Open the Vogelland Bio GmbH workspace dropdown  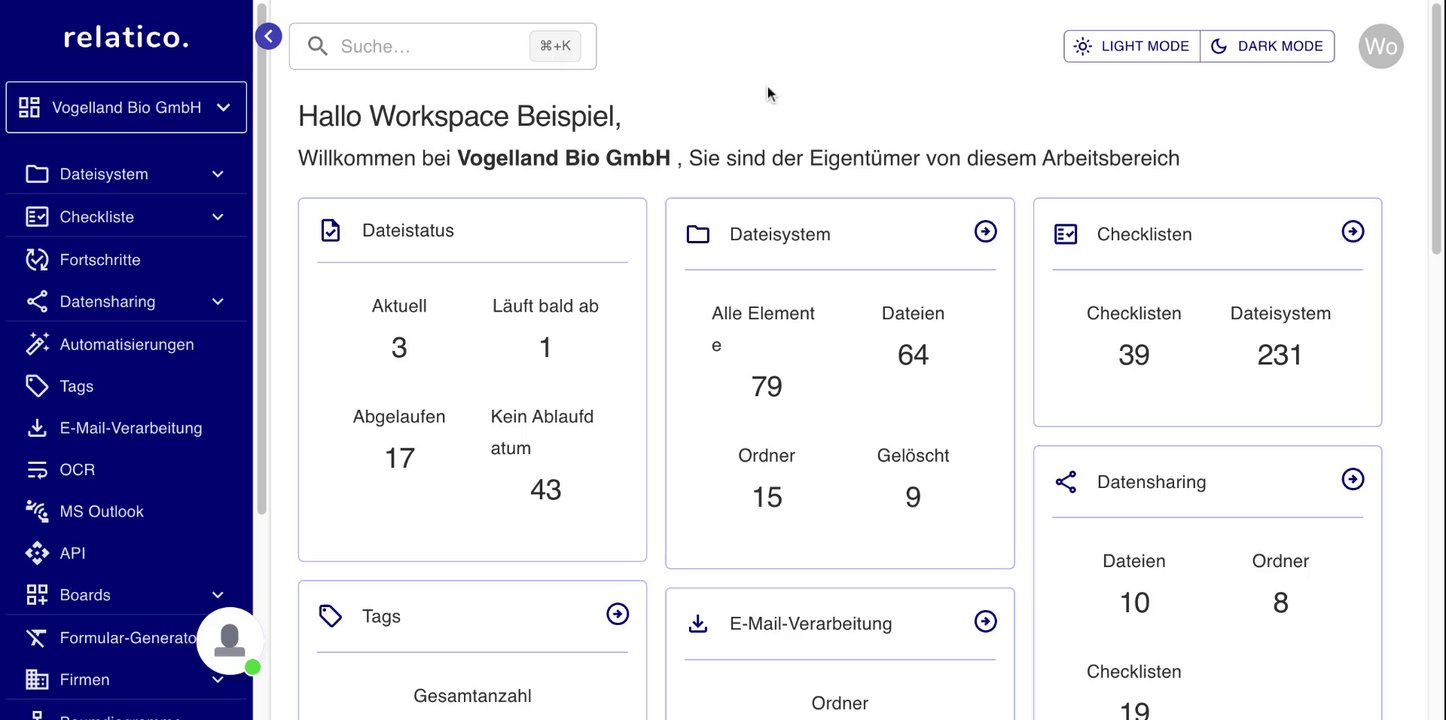coord(126,107)
